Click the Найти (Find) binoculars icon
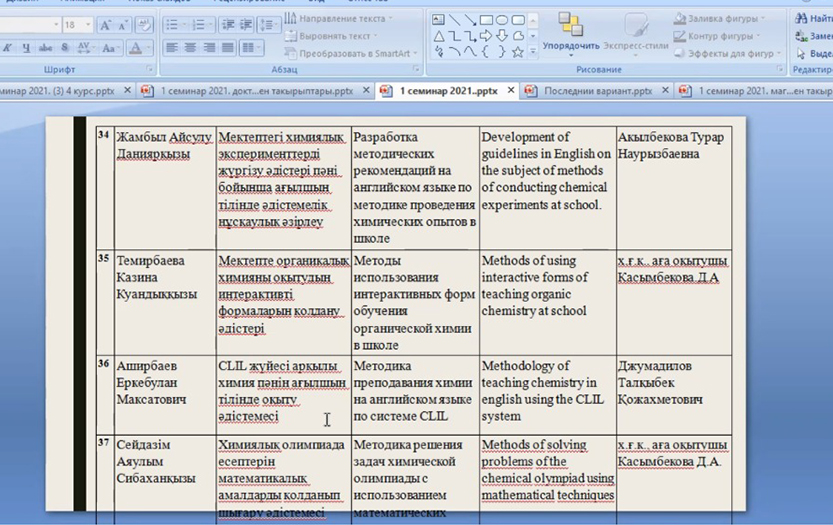This screenshot has width=833, height=525. (x=802, y=17)
